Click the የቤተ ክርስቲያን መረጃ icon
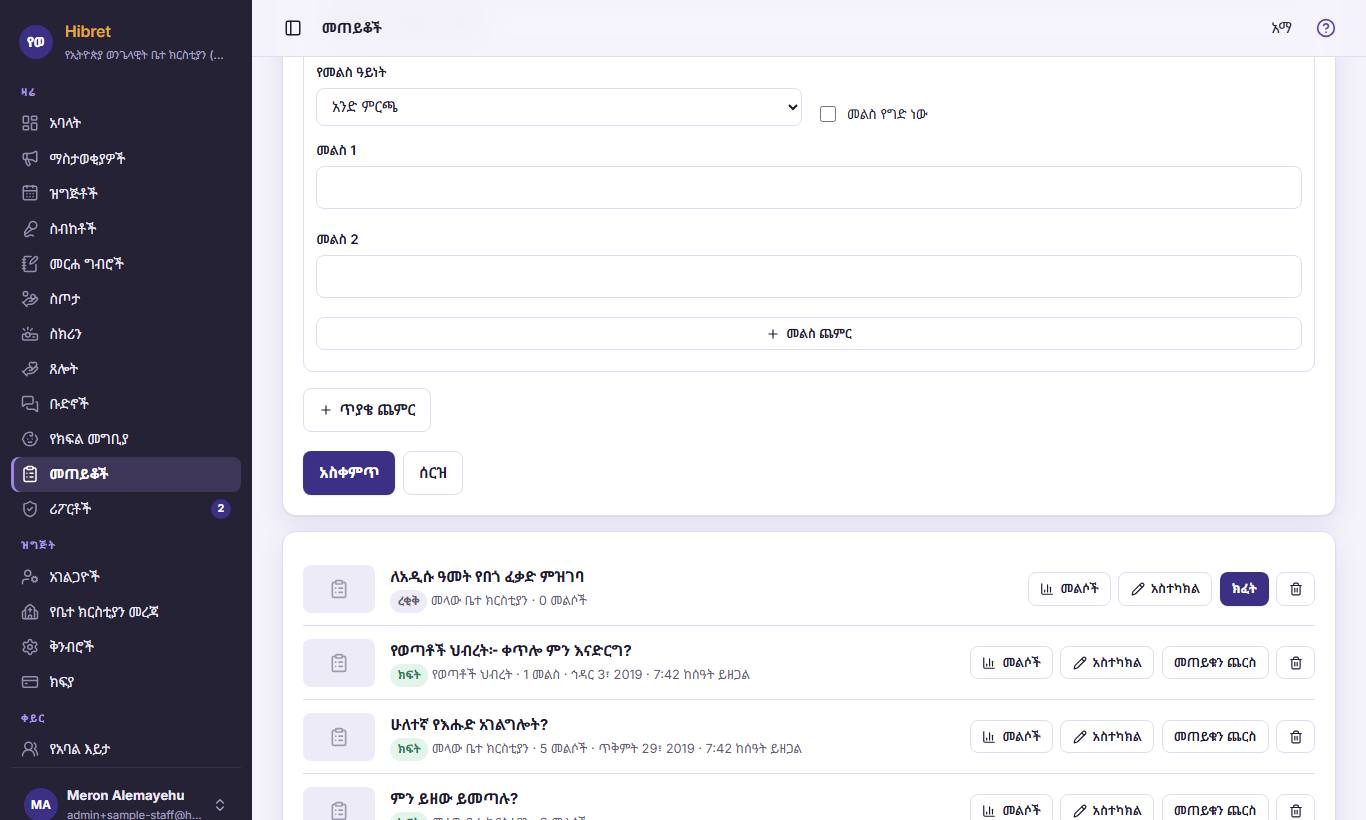 (30, 612)
